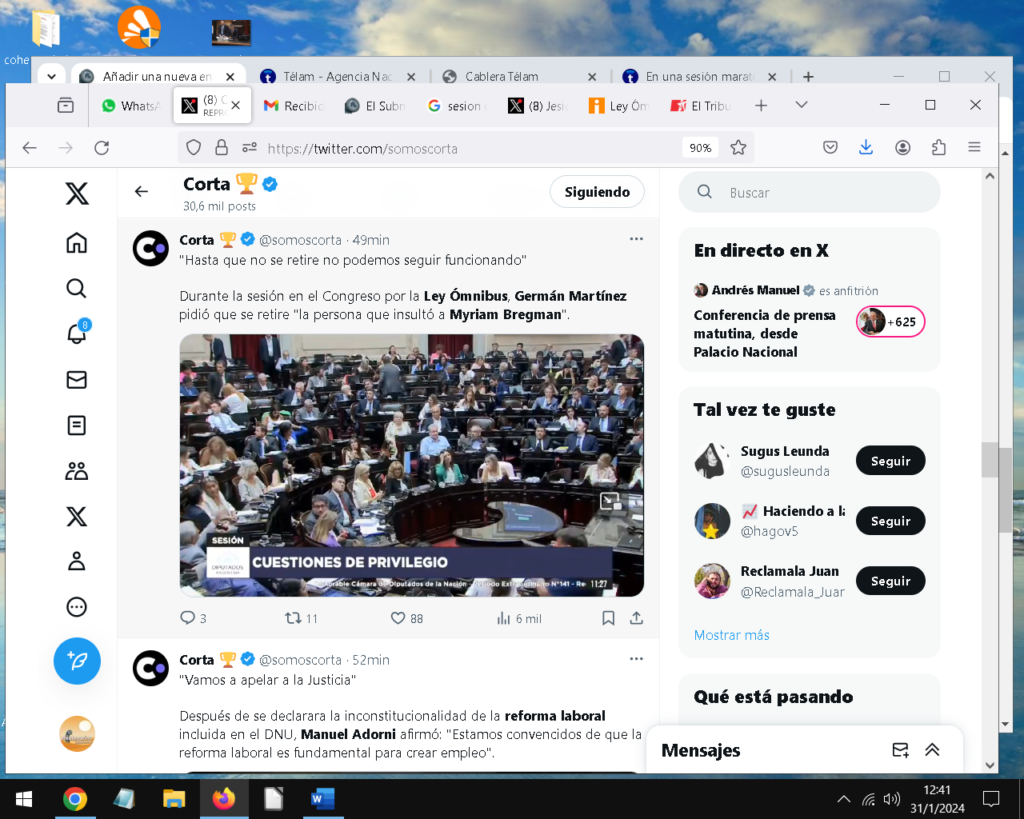Open new tab with plus in Firefox
The height and width of the screenshot is (819, 1024).
761,105
